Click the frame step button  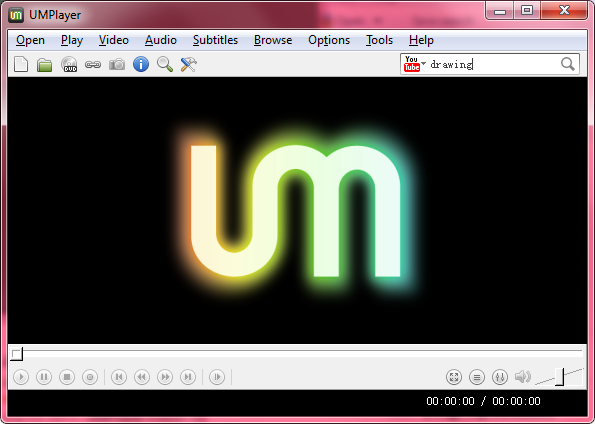[x=217, y=377]
